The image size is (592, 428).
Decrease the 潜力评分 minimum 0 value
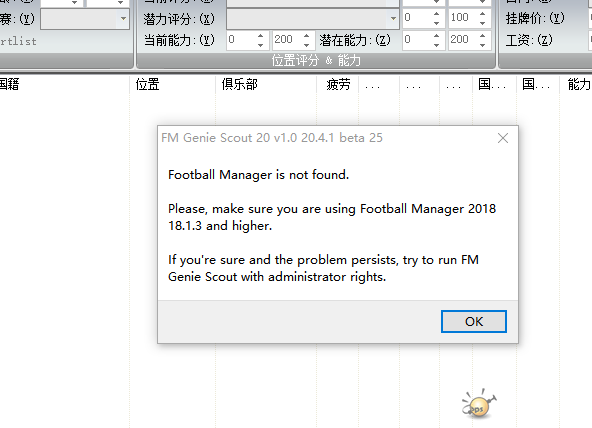436,23
